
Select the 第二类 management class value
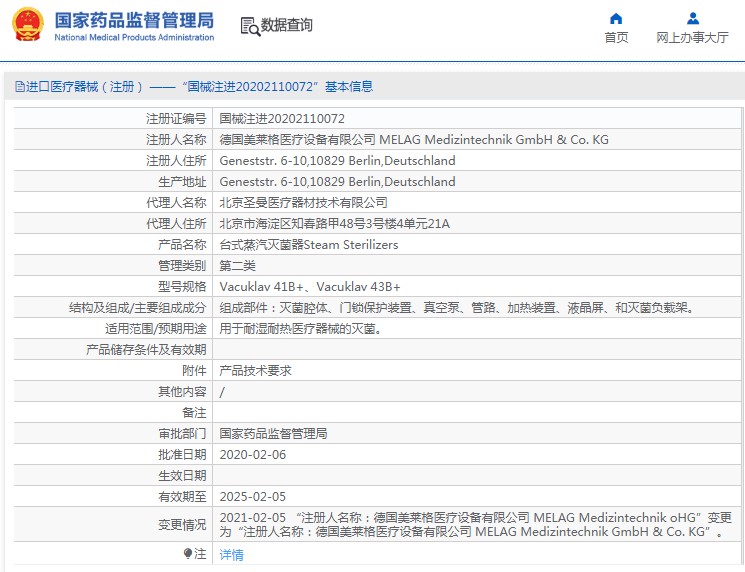(x=238, y=266)
